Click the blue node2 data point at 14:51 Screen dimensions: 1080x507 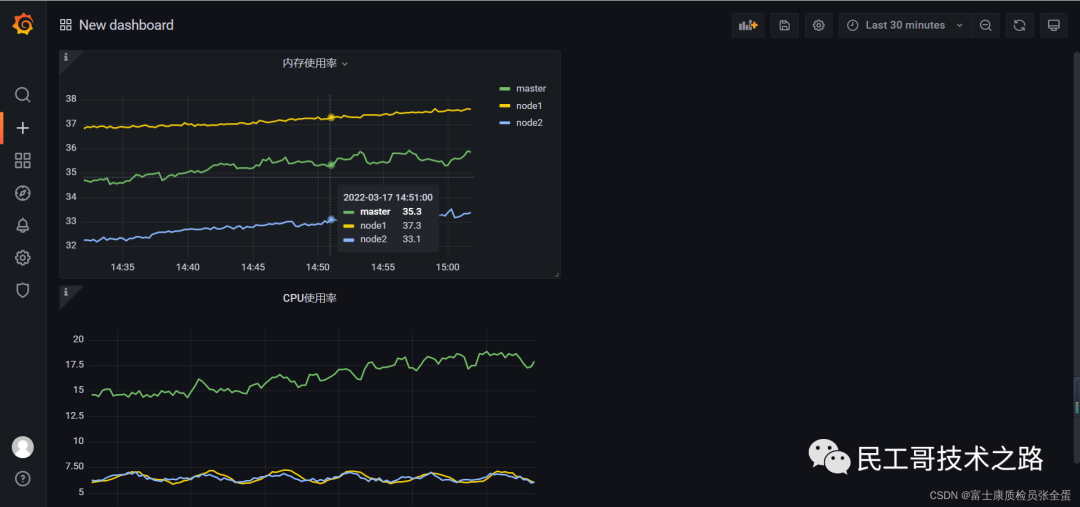click(x=331, y=219)
